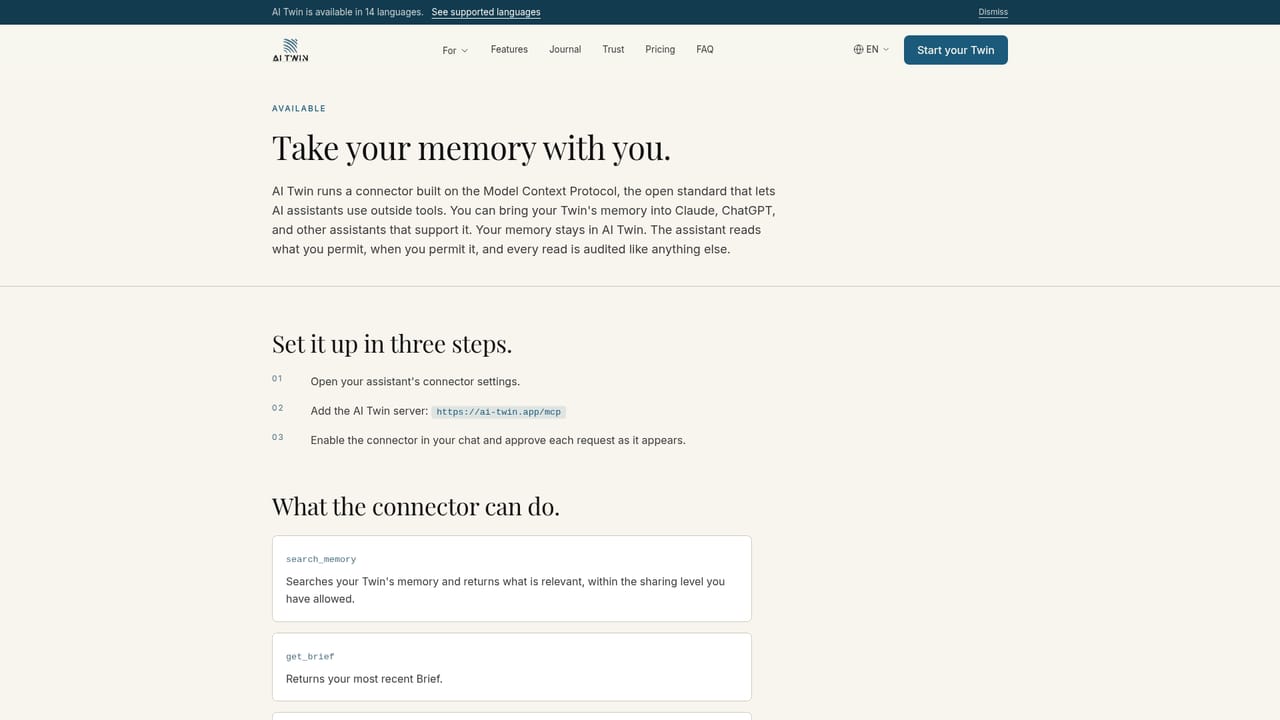Expand the For dropdown menu
This screenshot has width=1280, height=720.
(455, 50)
